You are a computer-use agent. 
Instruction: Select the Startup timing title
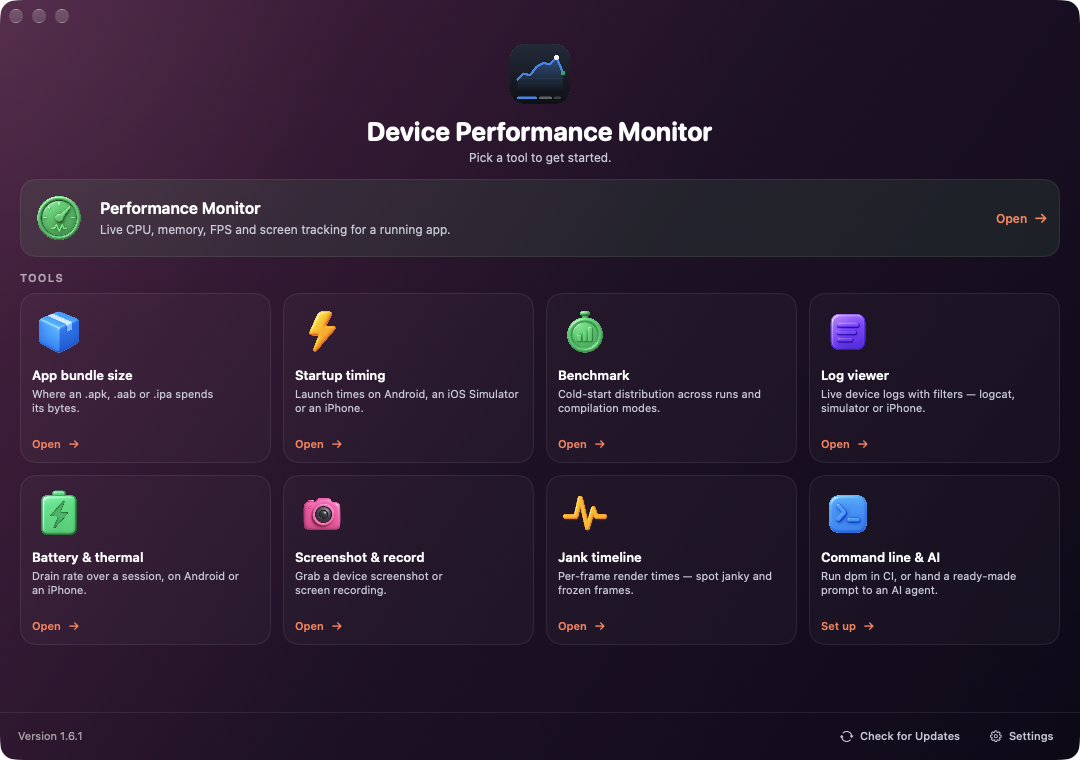[x=340, y=376]
